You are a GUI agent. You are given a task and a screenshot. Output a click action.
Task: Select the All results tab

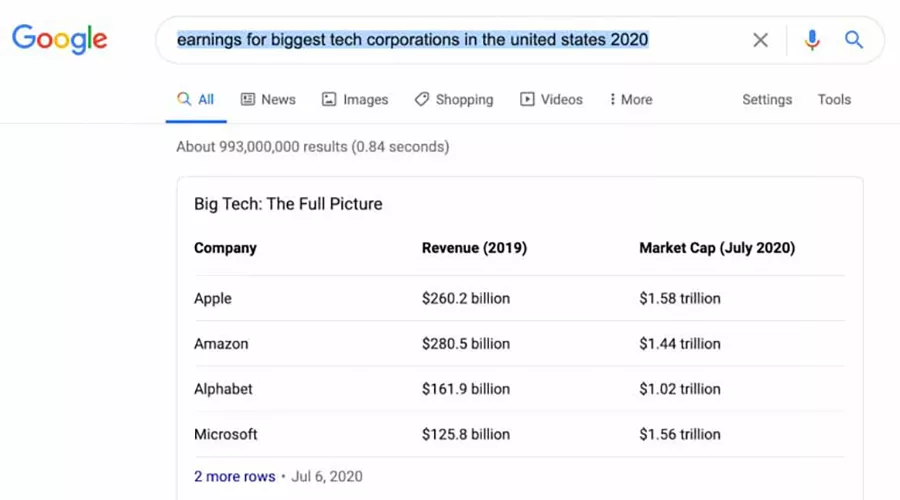pyautogui.click(x=196, y=99)
